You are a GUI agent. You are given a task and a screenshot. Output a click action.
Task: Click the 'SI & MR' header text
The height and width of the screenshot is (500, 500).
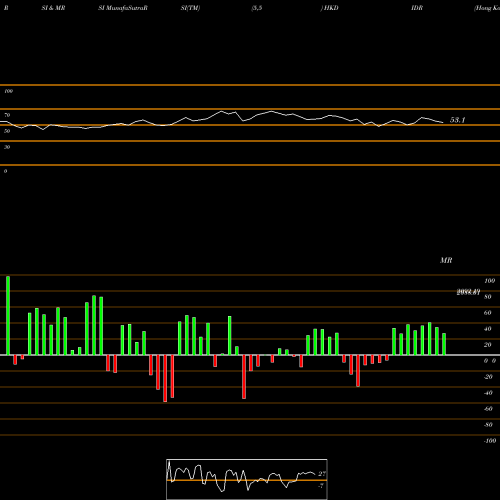(x=53, y=8)
